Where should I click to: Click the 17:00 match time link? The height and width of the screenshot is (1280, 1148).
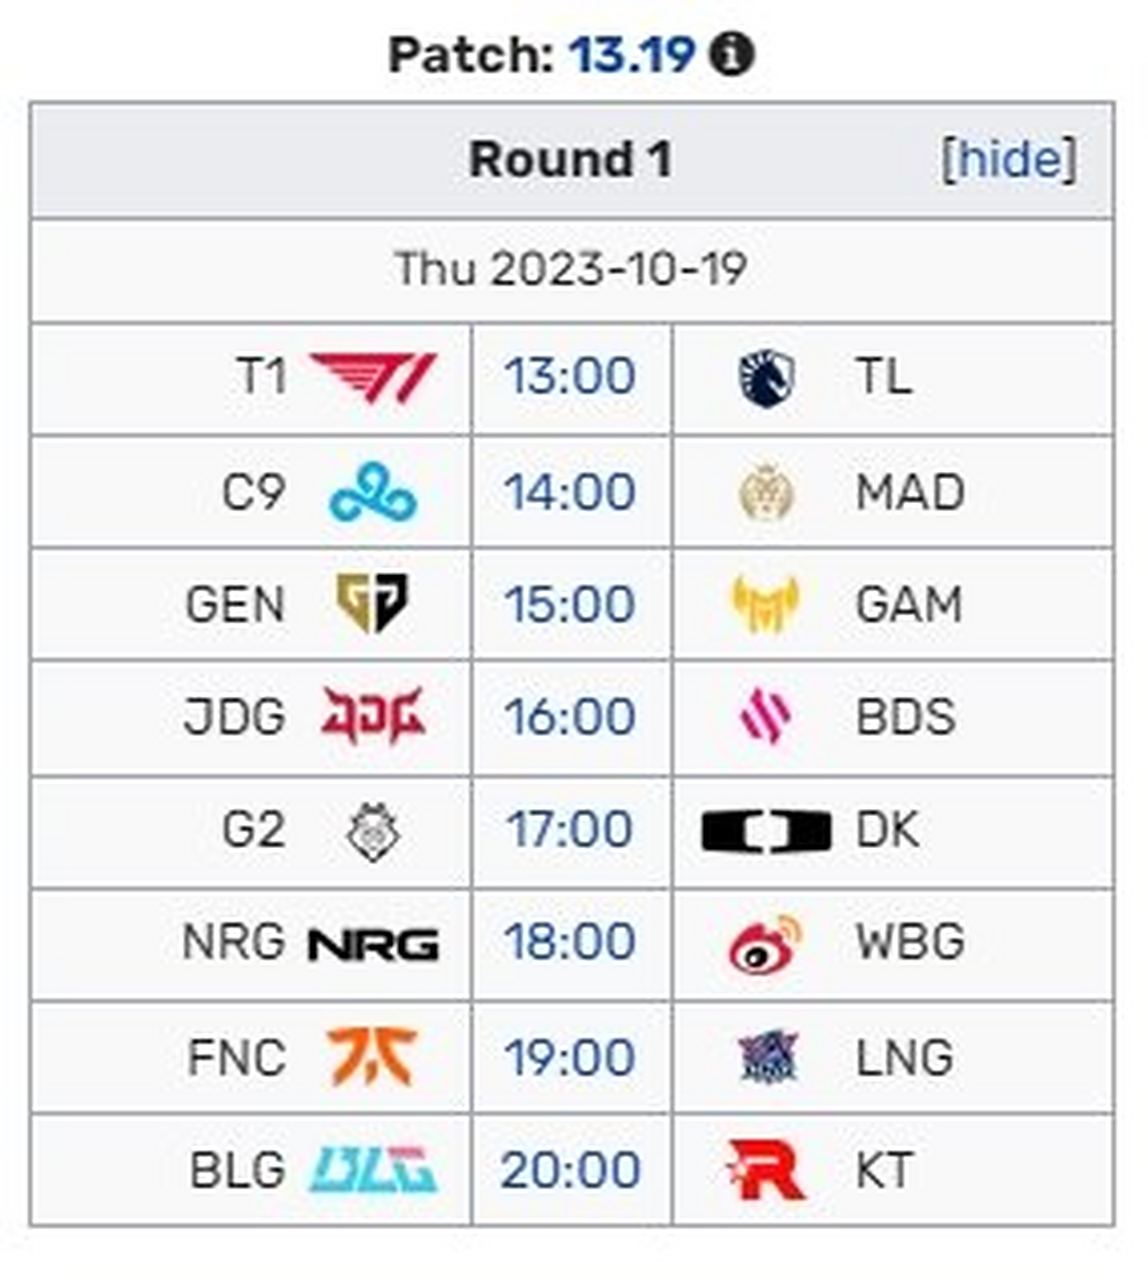click(570, 829)
